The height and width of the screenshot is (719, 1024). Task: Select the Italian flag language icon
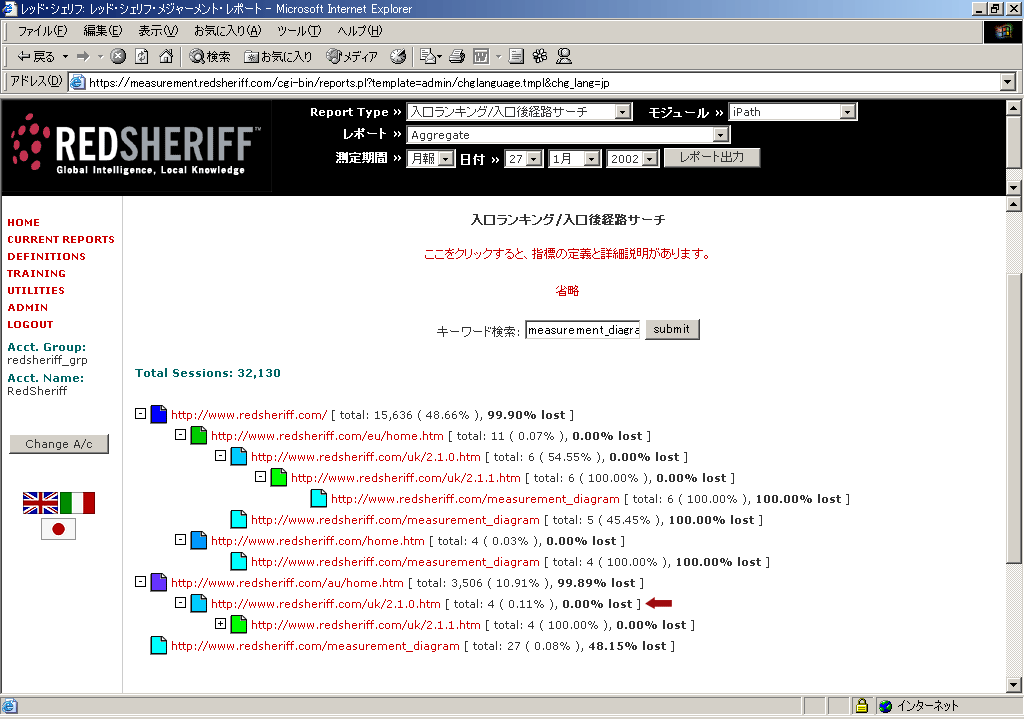77,503
